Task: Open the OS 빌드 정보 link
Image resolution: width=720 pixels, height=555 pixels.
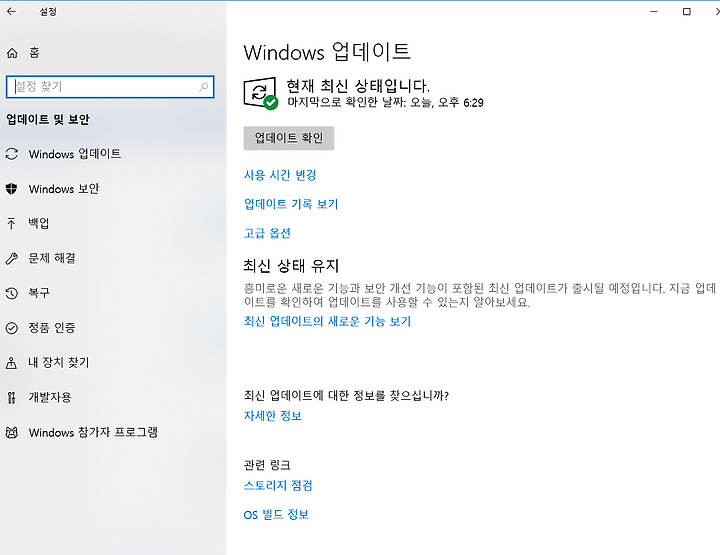Action: point(276,515)
